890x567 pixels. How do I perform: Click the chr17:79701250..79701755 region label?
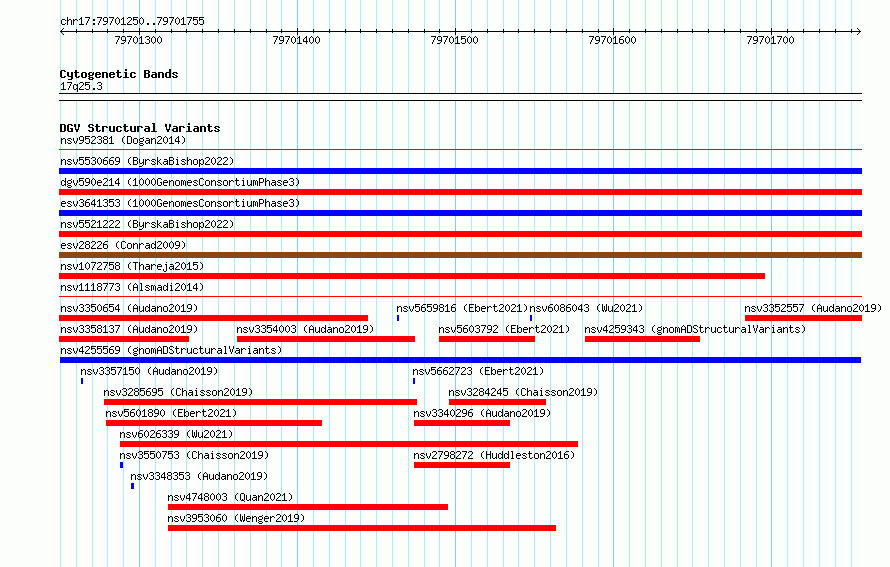coord(132,21)
